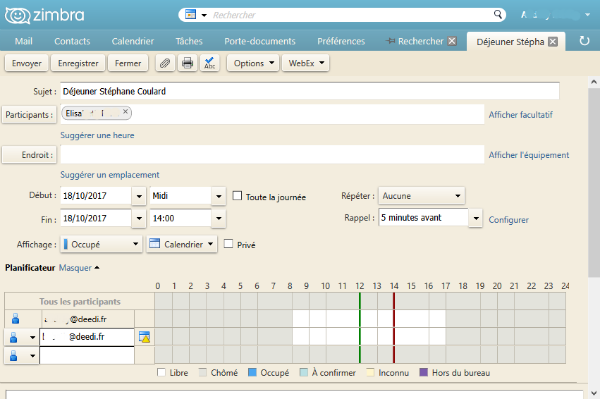The image size is (600, 399).
Task: Click the Endroit location input field
Action: pyautogui.click(x=272, y=155)
